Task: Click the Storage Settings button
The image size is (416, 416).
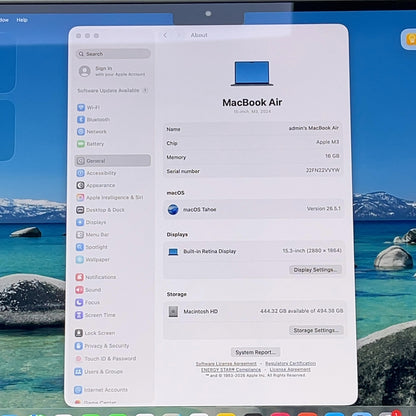Action: coord(316,330)
